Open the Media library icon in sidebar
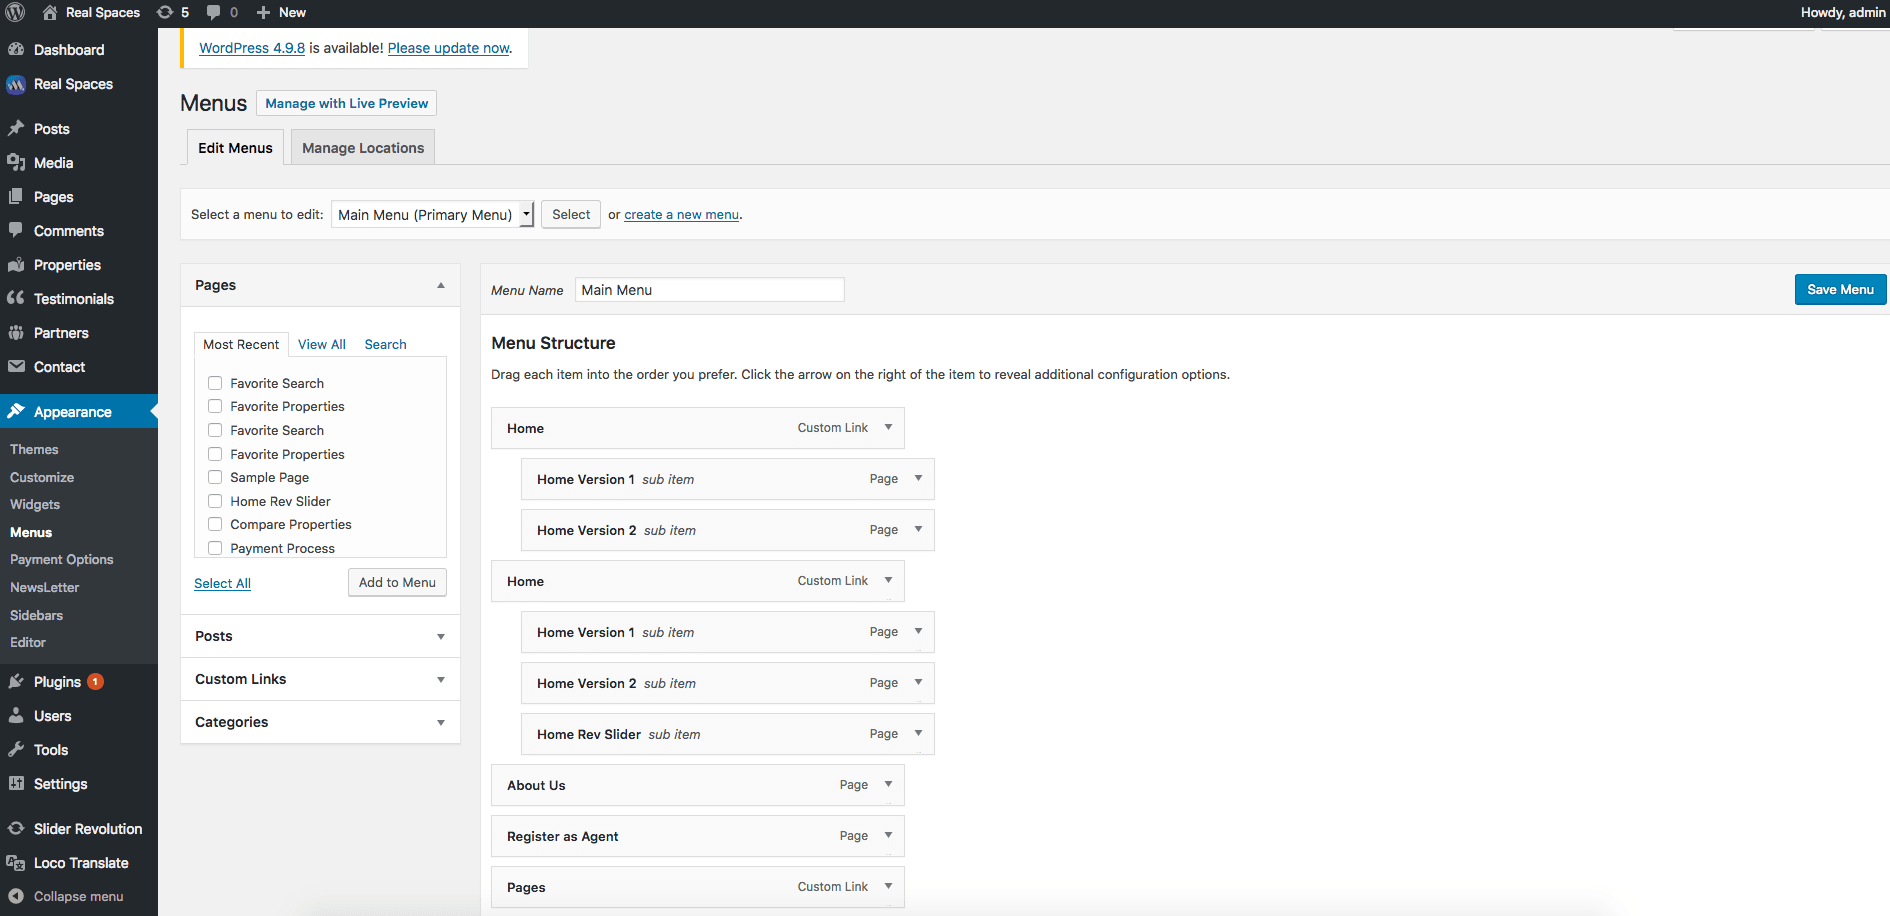 click(x=16, y=162)
